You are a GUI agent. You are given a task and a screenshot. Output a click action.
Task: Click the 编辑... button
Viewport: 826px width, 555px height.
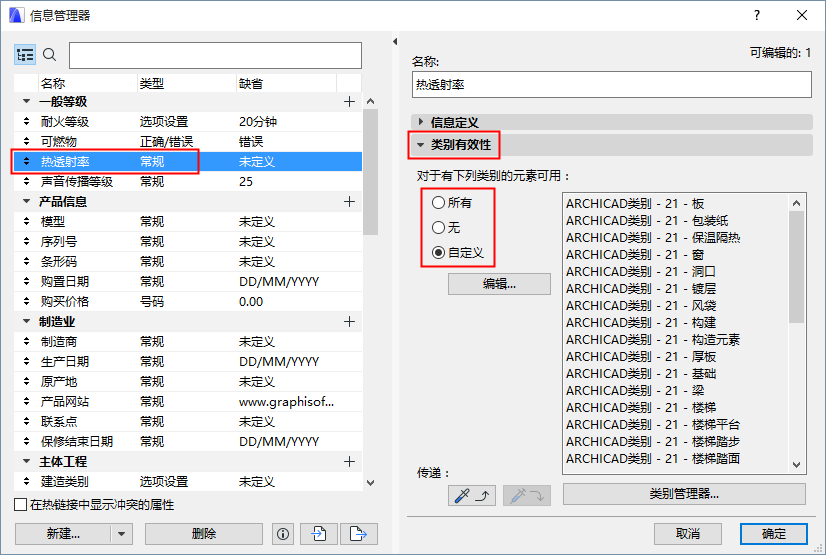499,284
